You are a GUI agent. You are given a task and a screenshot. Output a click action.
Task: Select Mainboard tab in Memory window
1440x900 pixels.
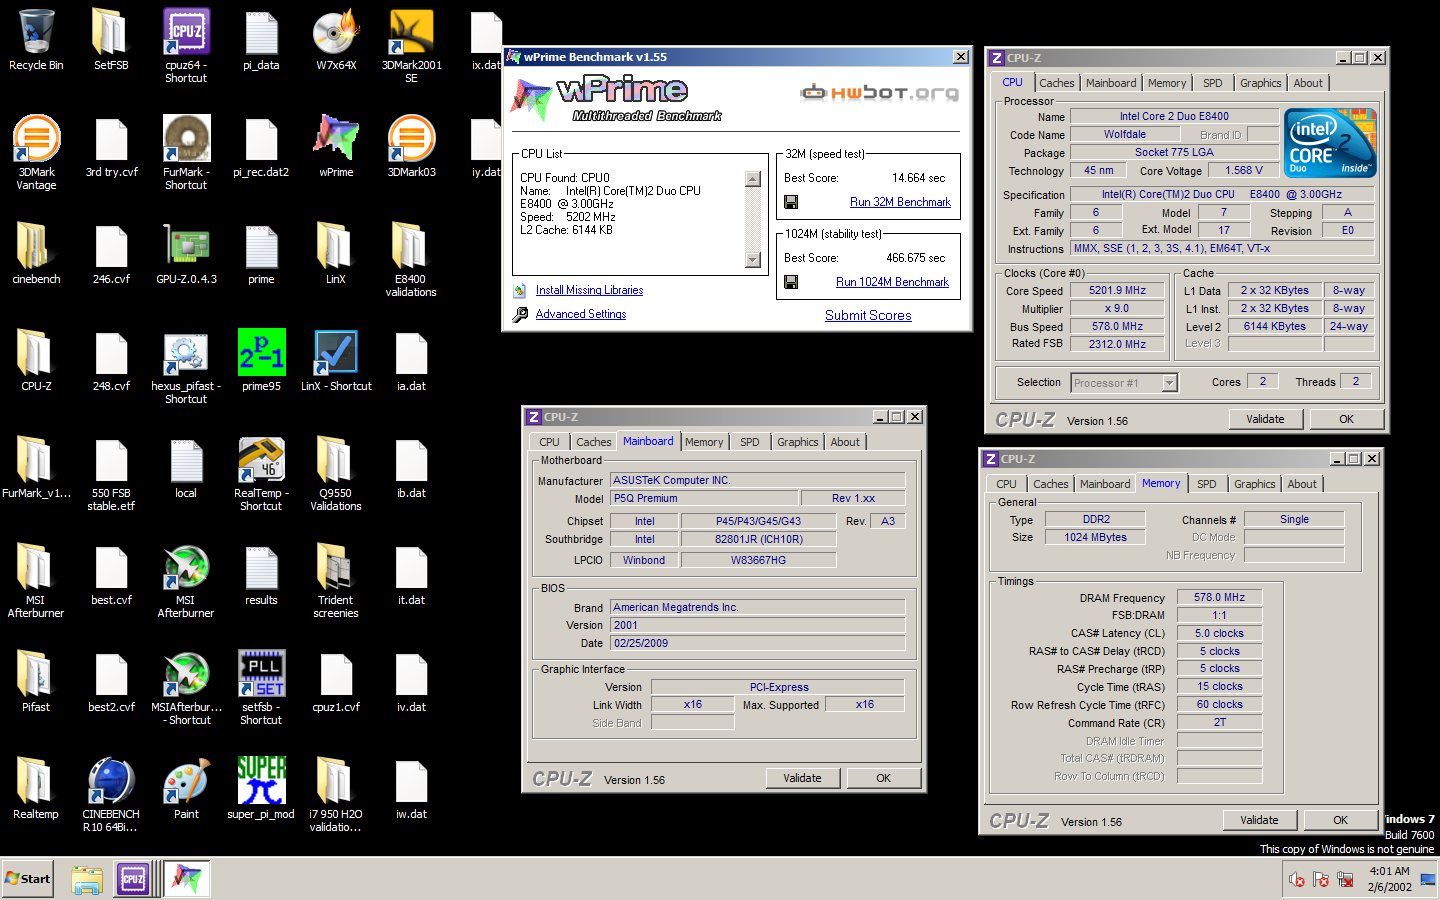click(1105, 484)
